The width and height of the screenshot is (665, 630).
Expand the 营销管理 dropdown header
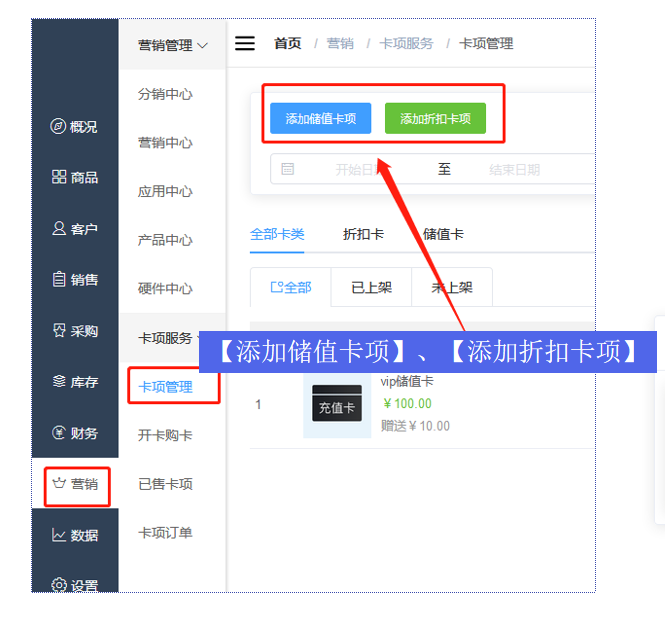(172, 45)
